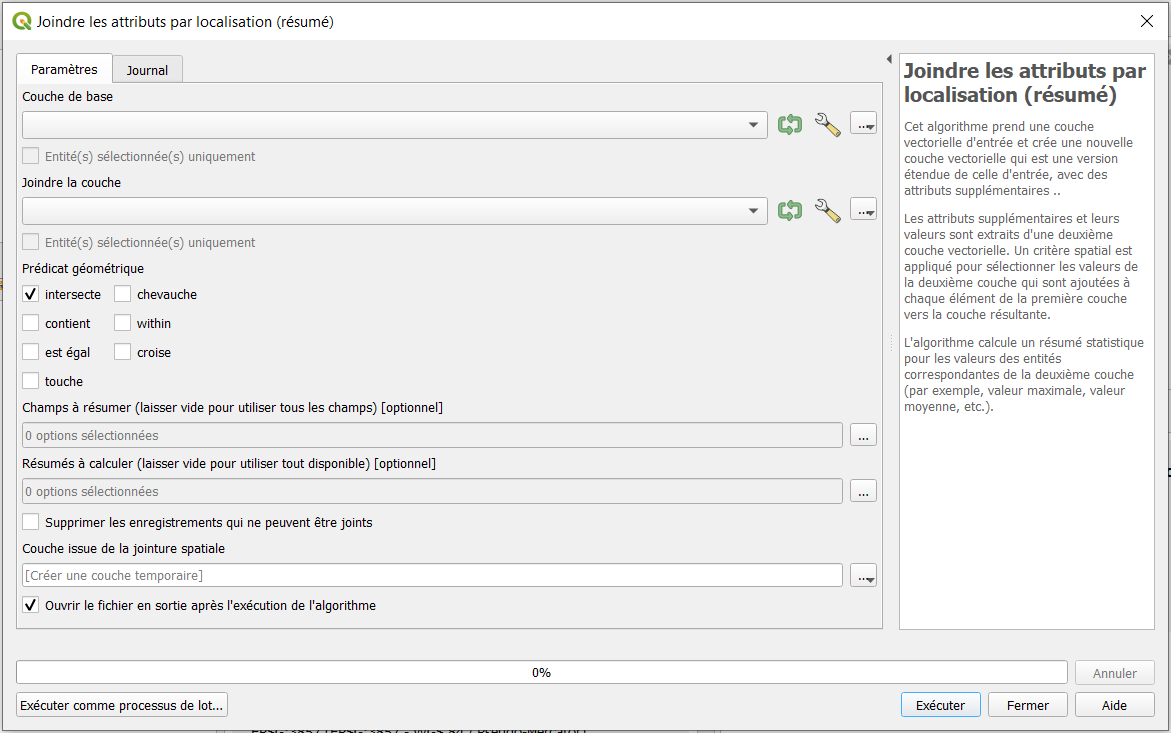Screen dimensions: 1171x733
Task: Toggle the intersecte predicate checkbox
Action: pos(31,294)
